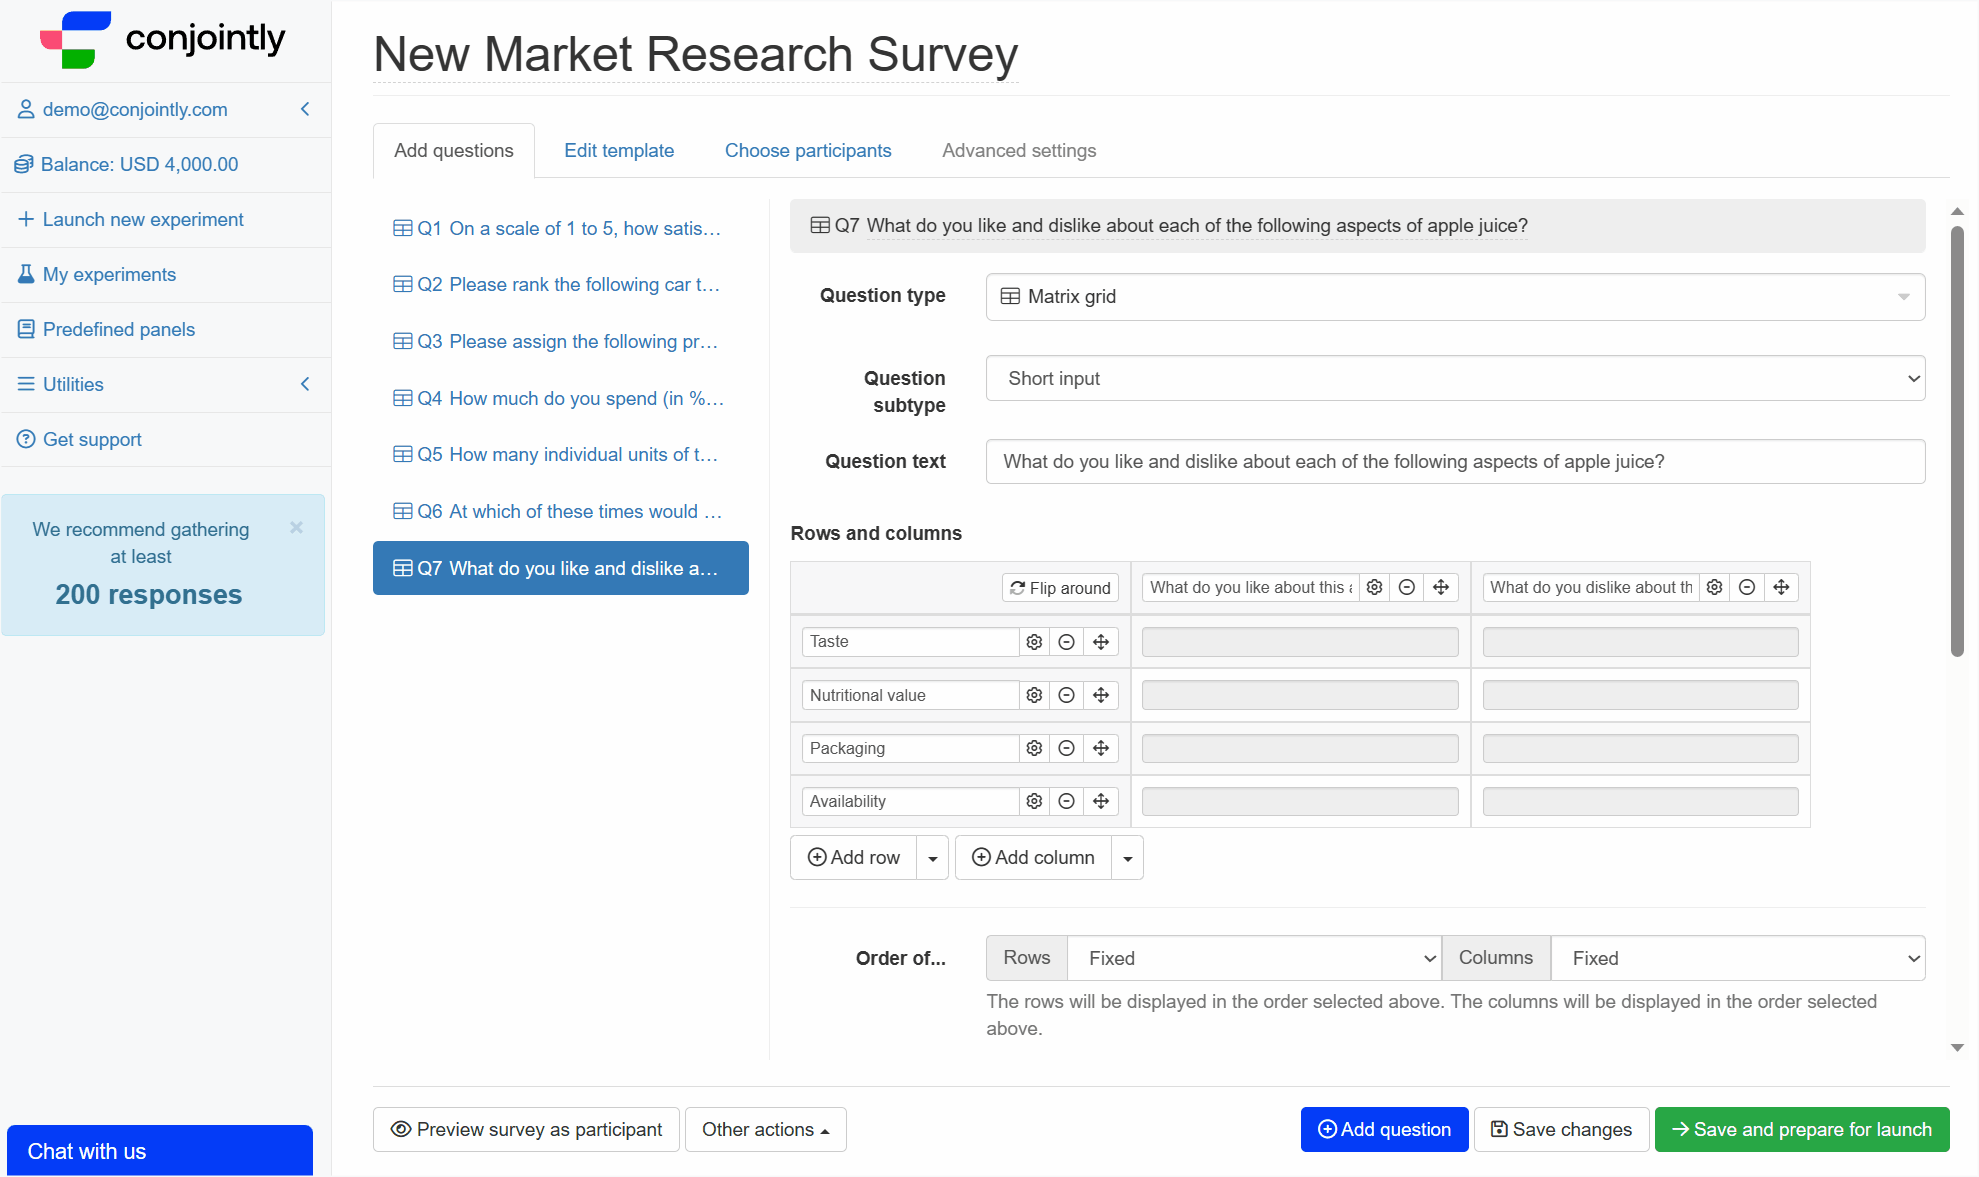Select question Q2 Please rank car

(x=560, y=285)
